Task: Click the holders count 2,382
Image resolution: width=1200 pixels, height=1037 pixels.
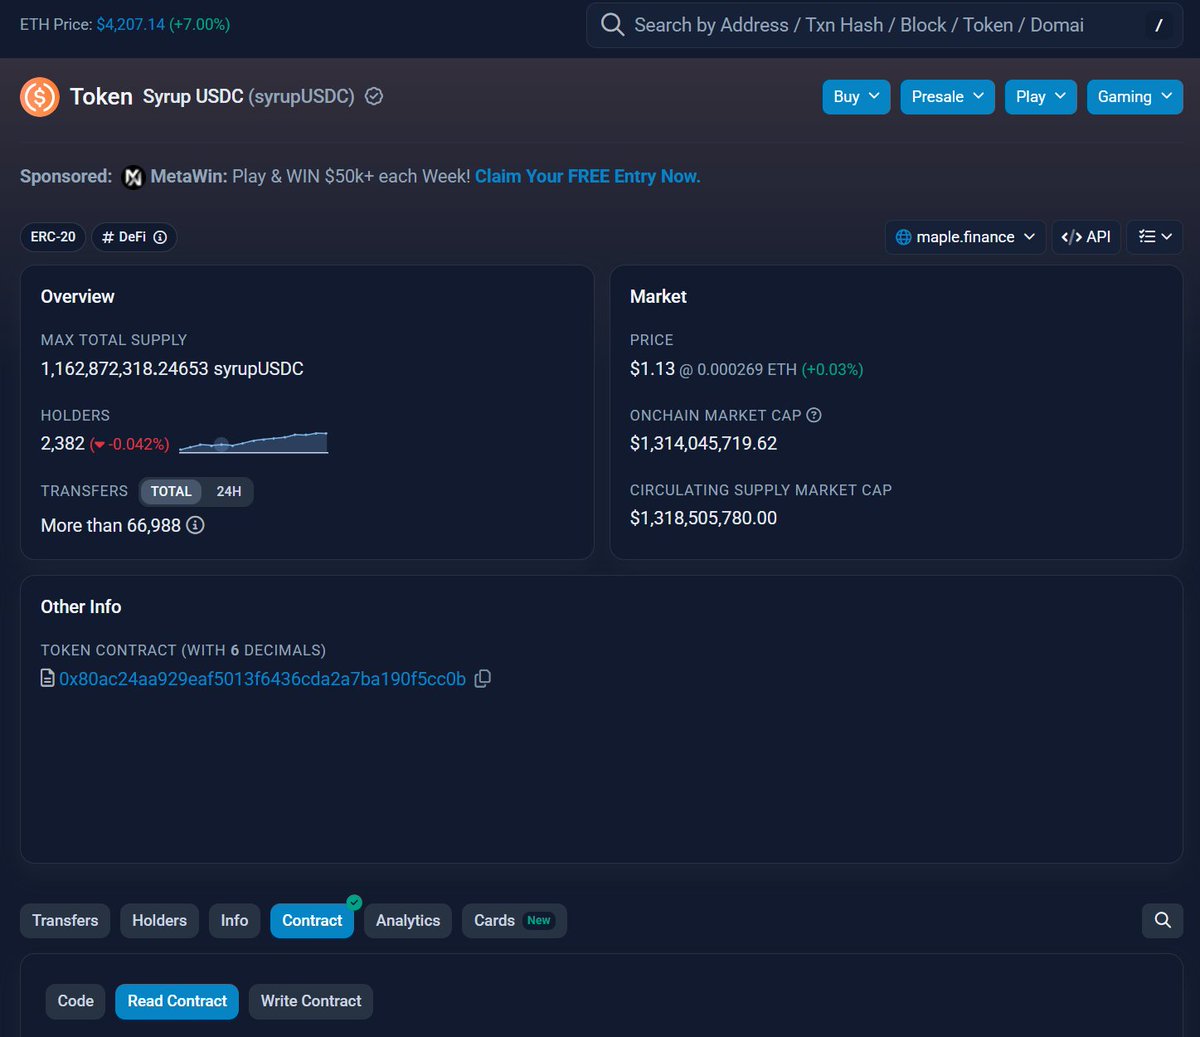Action: [63, 444]
